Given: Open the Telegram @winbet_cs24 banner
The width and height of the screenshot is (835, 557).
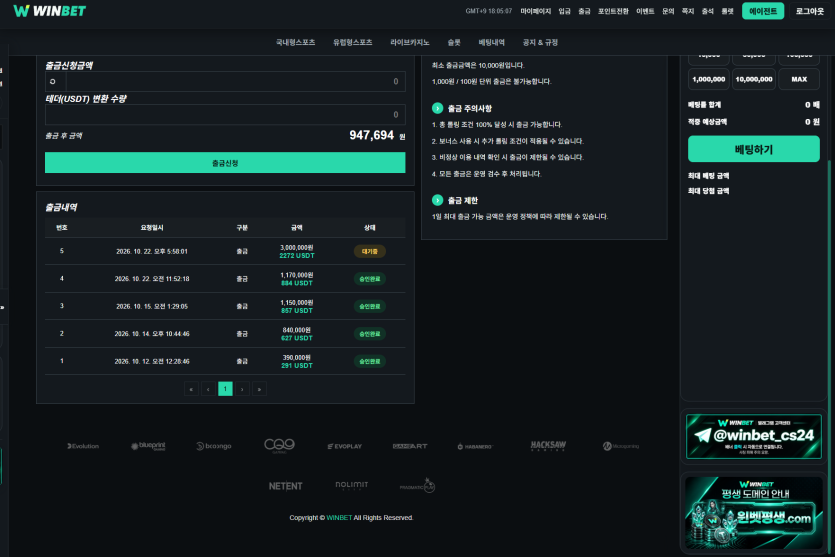Looking at the screenshot, I should coord(754,436).
